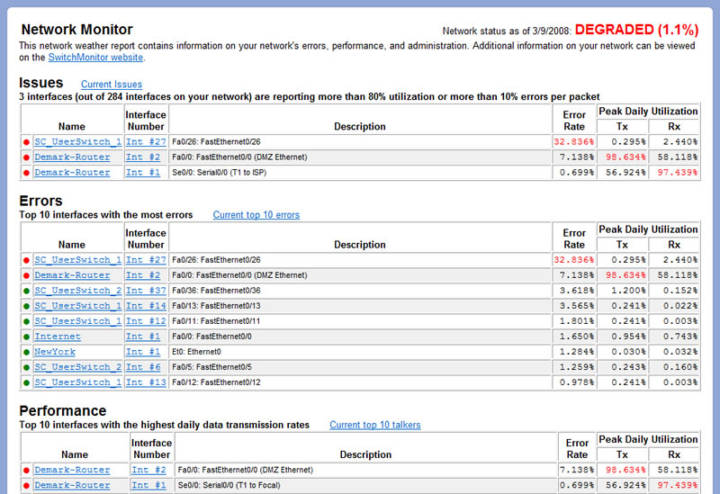720x494 pixels.
Task: Open the Current Issues link
Action: pyautogui.click(x=112, y=84)
